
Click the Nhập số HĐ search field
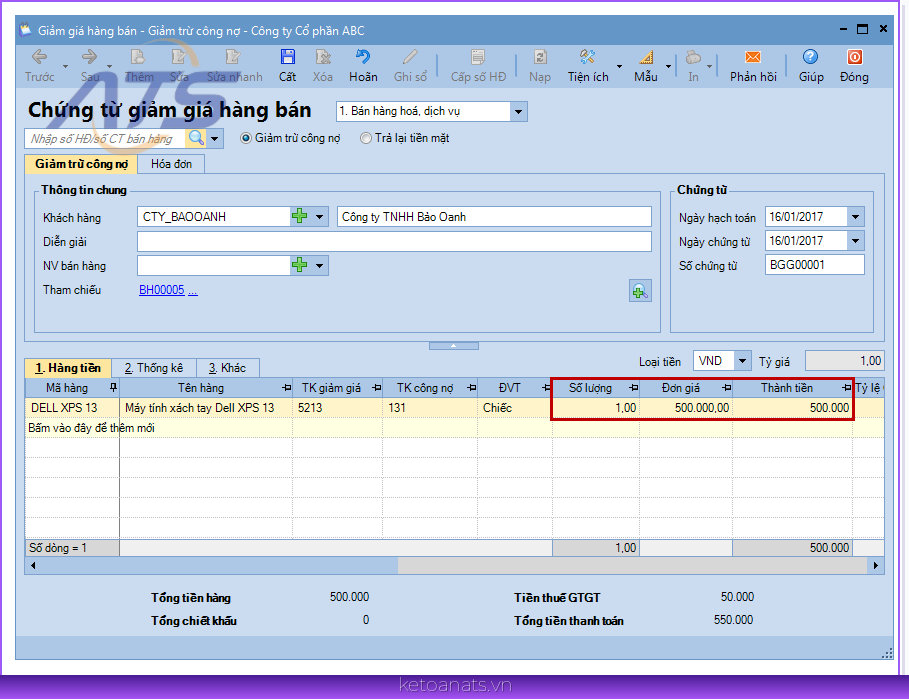click(x=106, y=139)
